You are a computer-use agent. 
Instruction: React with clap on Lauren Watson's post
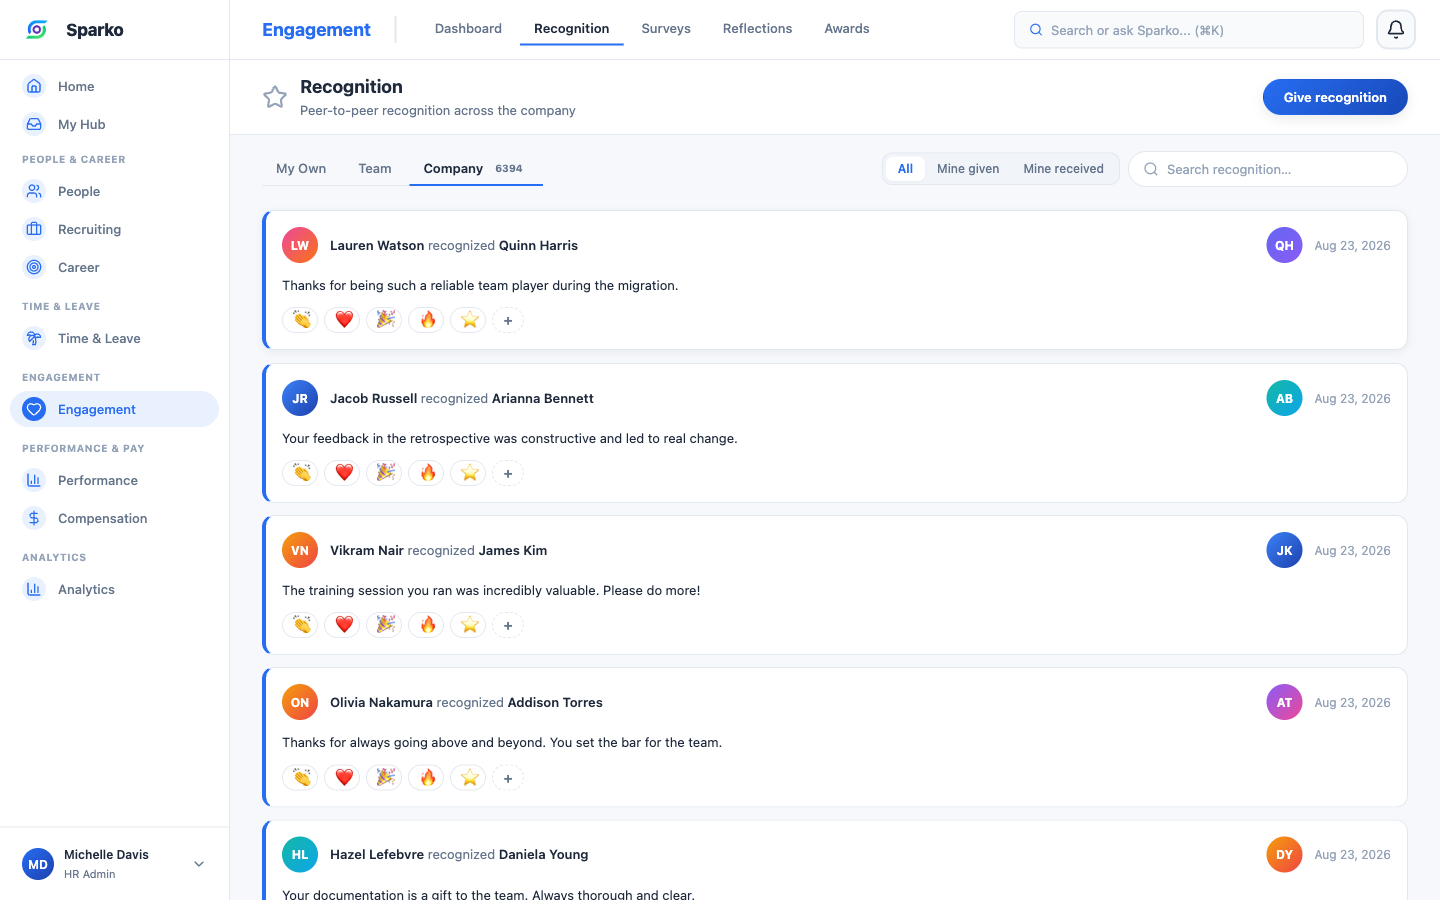coord(300,320)
